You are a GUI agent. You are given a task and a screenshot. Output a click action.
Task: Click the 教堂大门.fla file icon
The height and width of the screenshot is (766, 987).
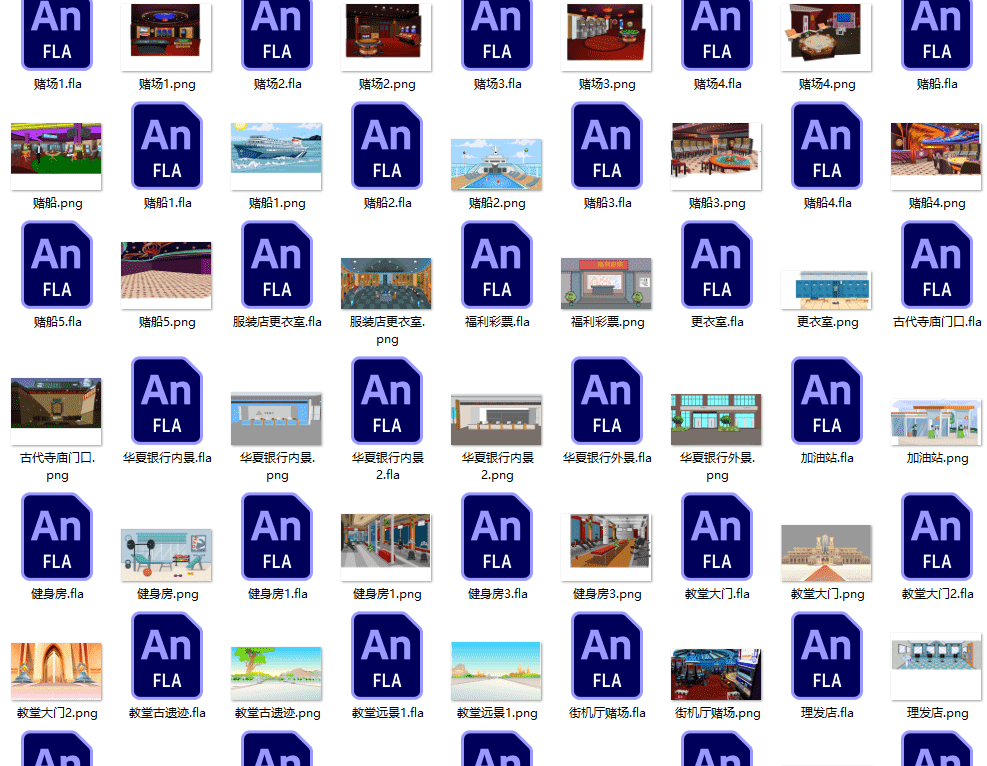click(717, 537)
